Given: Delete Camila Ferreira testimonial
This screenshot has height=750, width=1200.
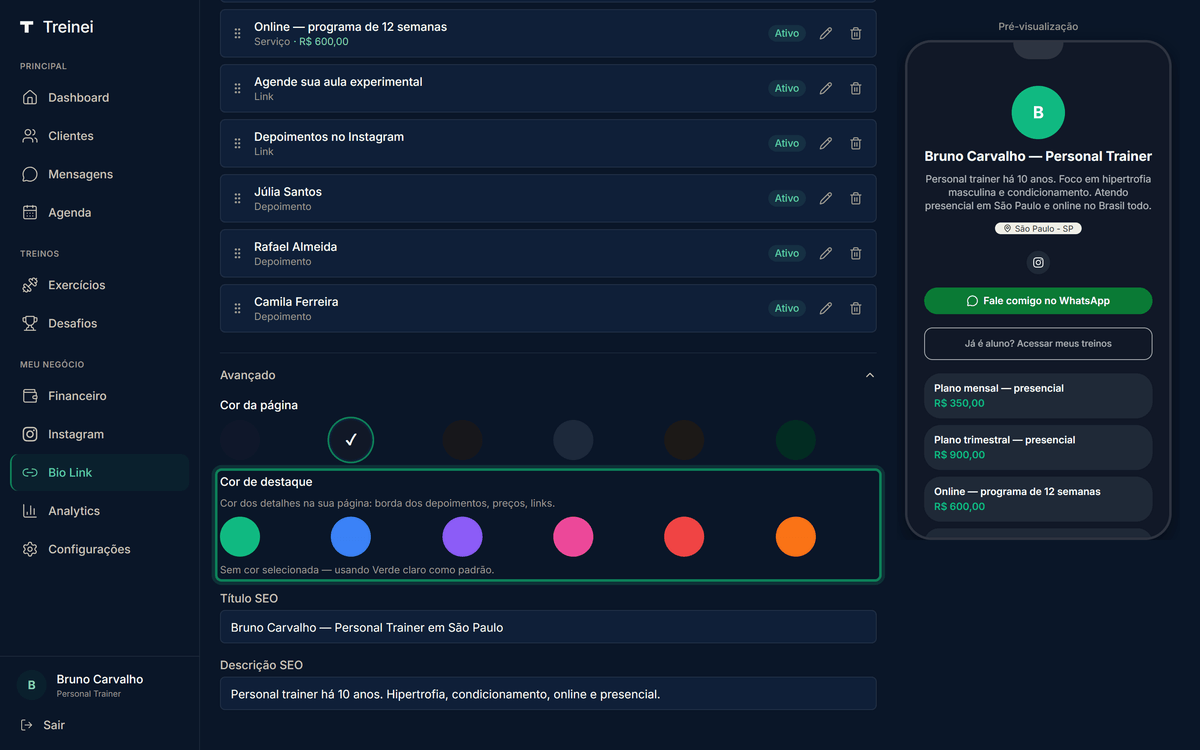Looking at the screenshot, I should (x=856, y=308).
